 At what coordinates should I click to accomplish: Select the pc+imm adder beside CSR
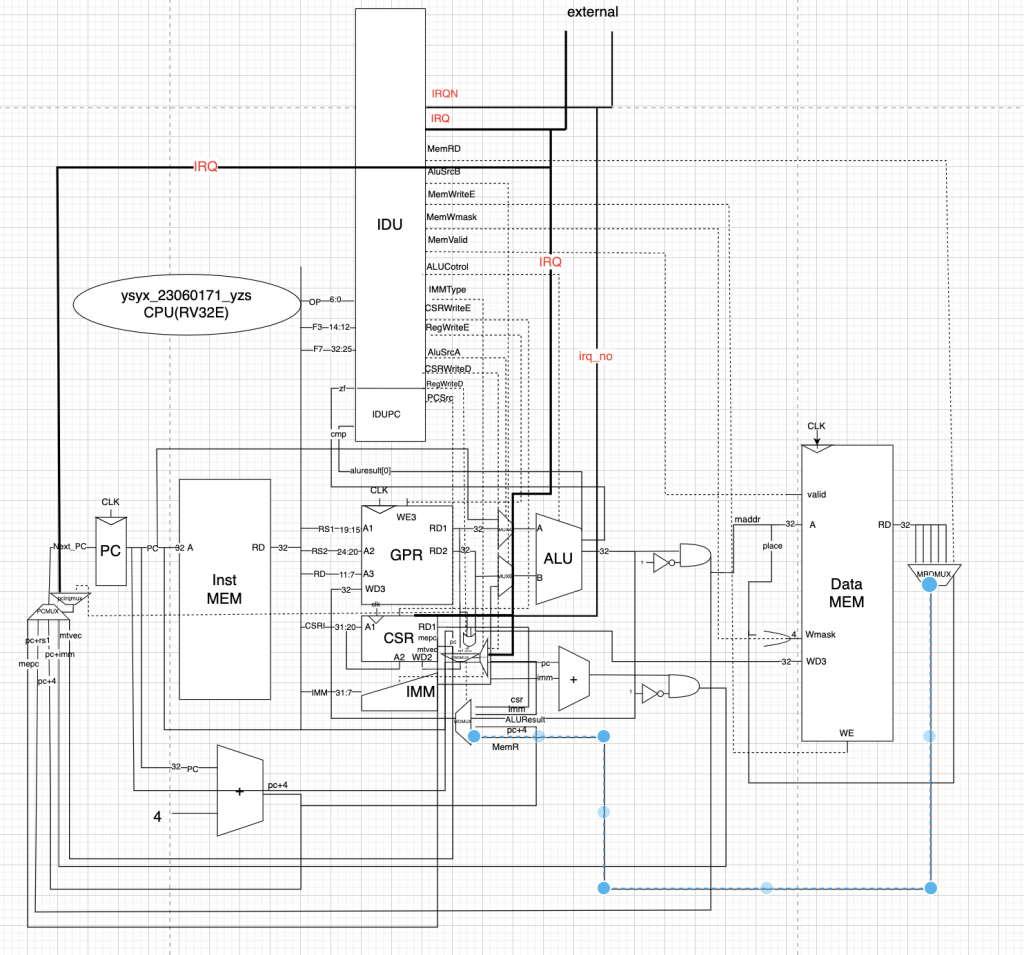coord(573,678)
